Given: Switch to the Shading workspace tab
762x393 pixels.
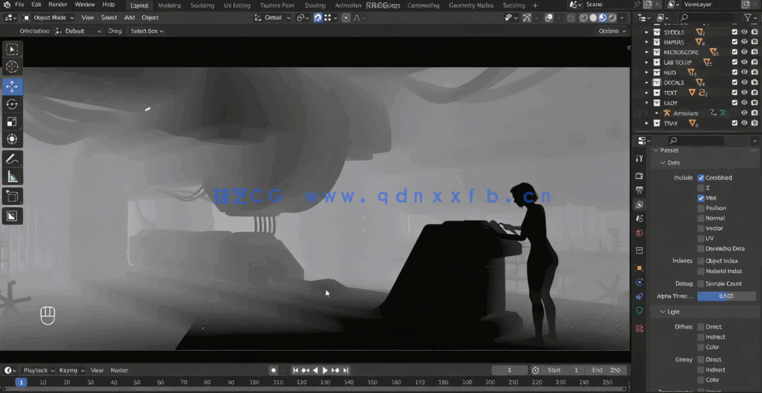Looking at the screenshot, I should point(315,6).
